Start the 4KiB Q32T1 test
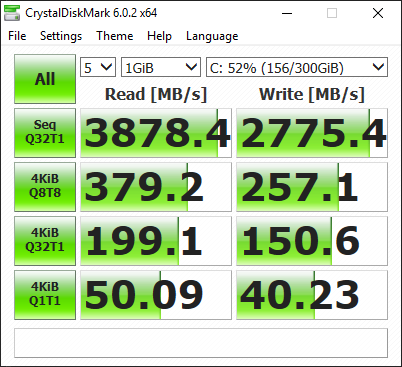This screenshot has width=402, height=367. pyautogui.click(x=45, y=241)
